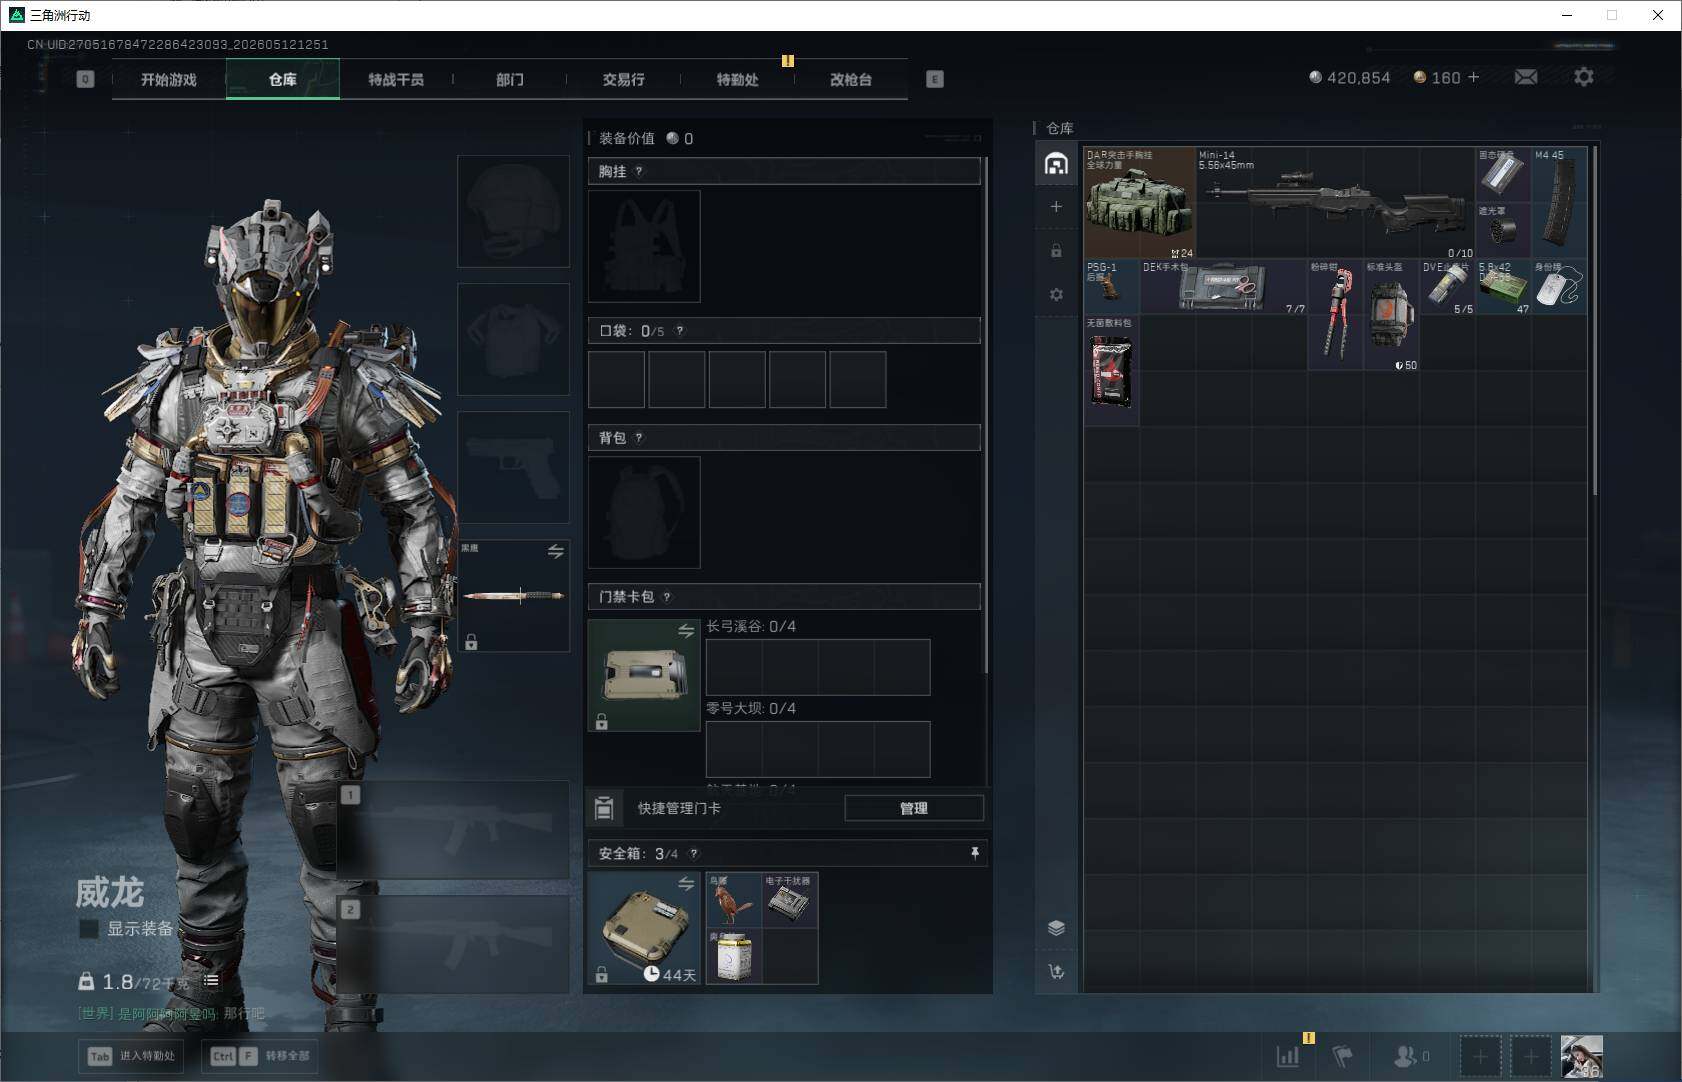Select the empty body armor slot
This screenshot has width=1682, height=1082.
(x=514, y=339)
